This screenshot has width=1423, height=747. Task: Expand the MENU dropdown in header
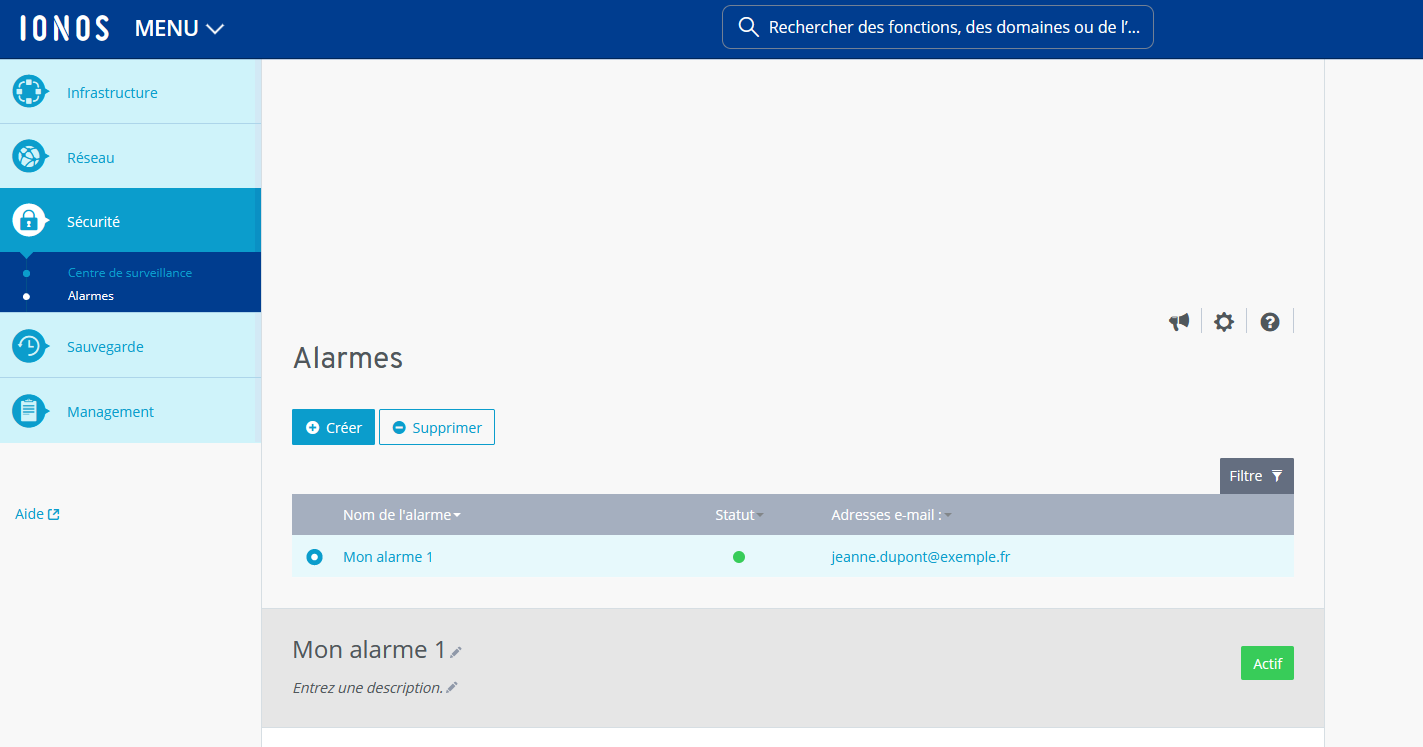coord(179,29)
